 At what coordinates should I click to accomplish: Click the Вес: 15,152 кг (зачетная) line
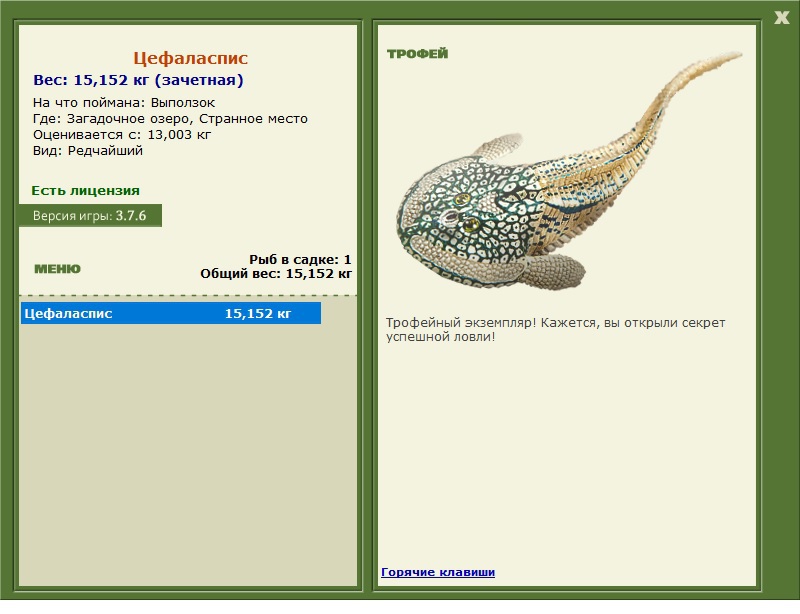tap(138, 80)
